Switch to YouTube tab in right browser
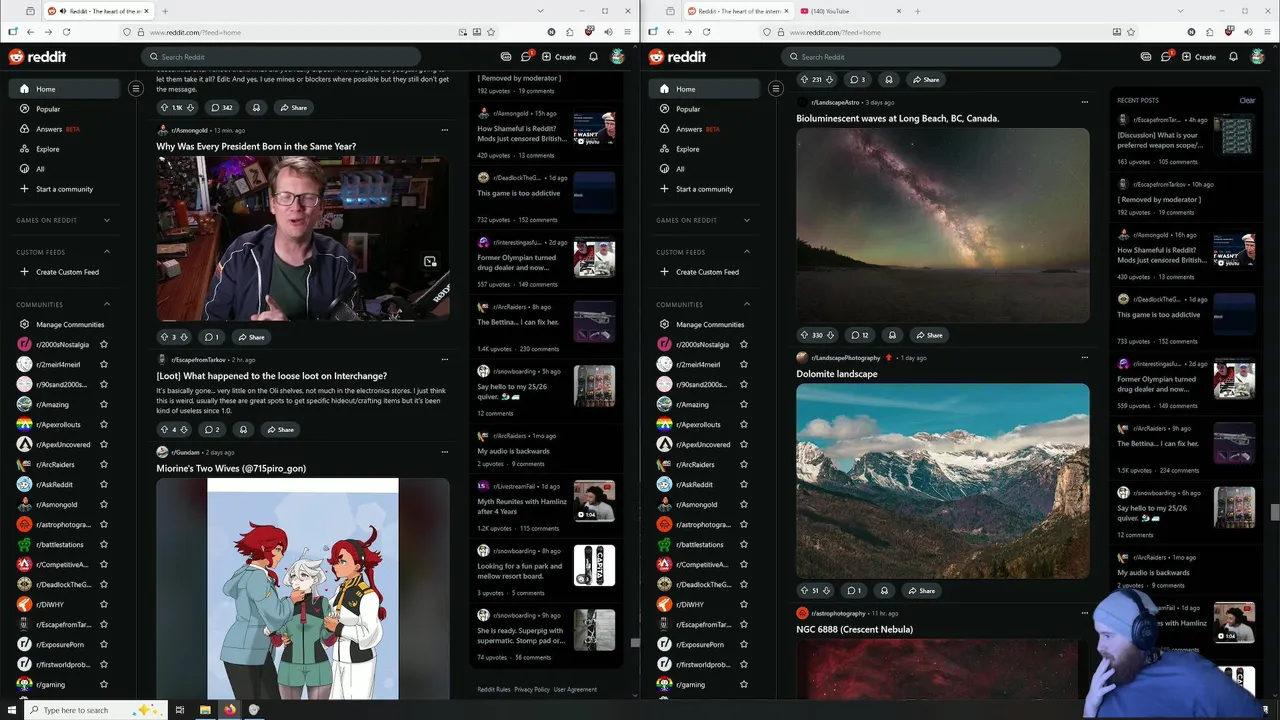This screenshot has width=1280, height=720. 852,11
